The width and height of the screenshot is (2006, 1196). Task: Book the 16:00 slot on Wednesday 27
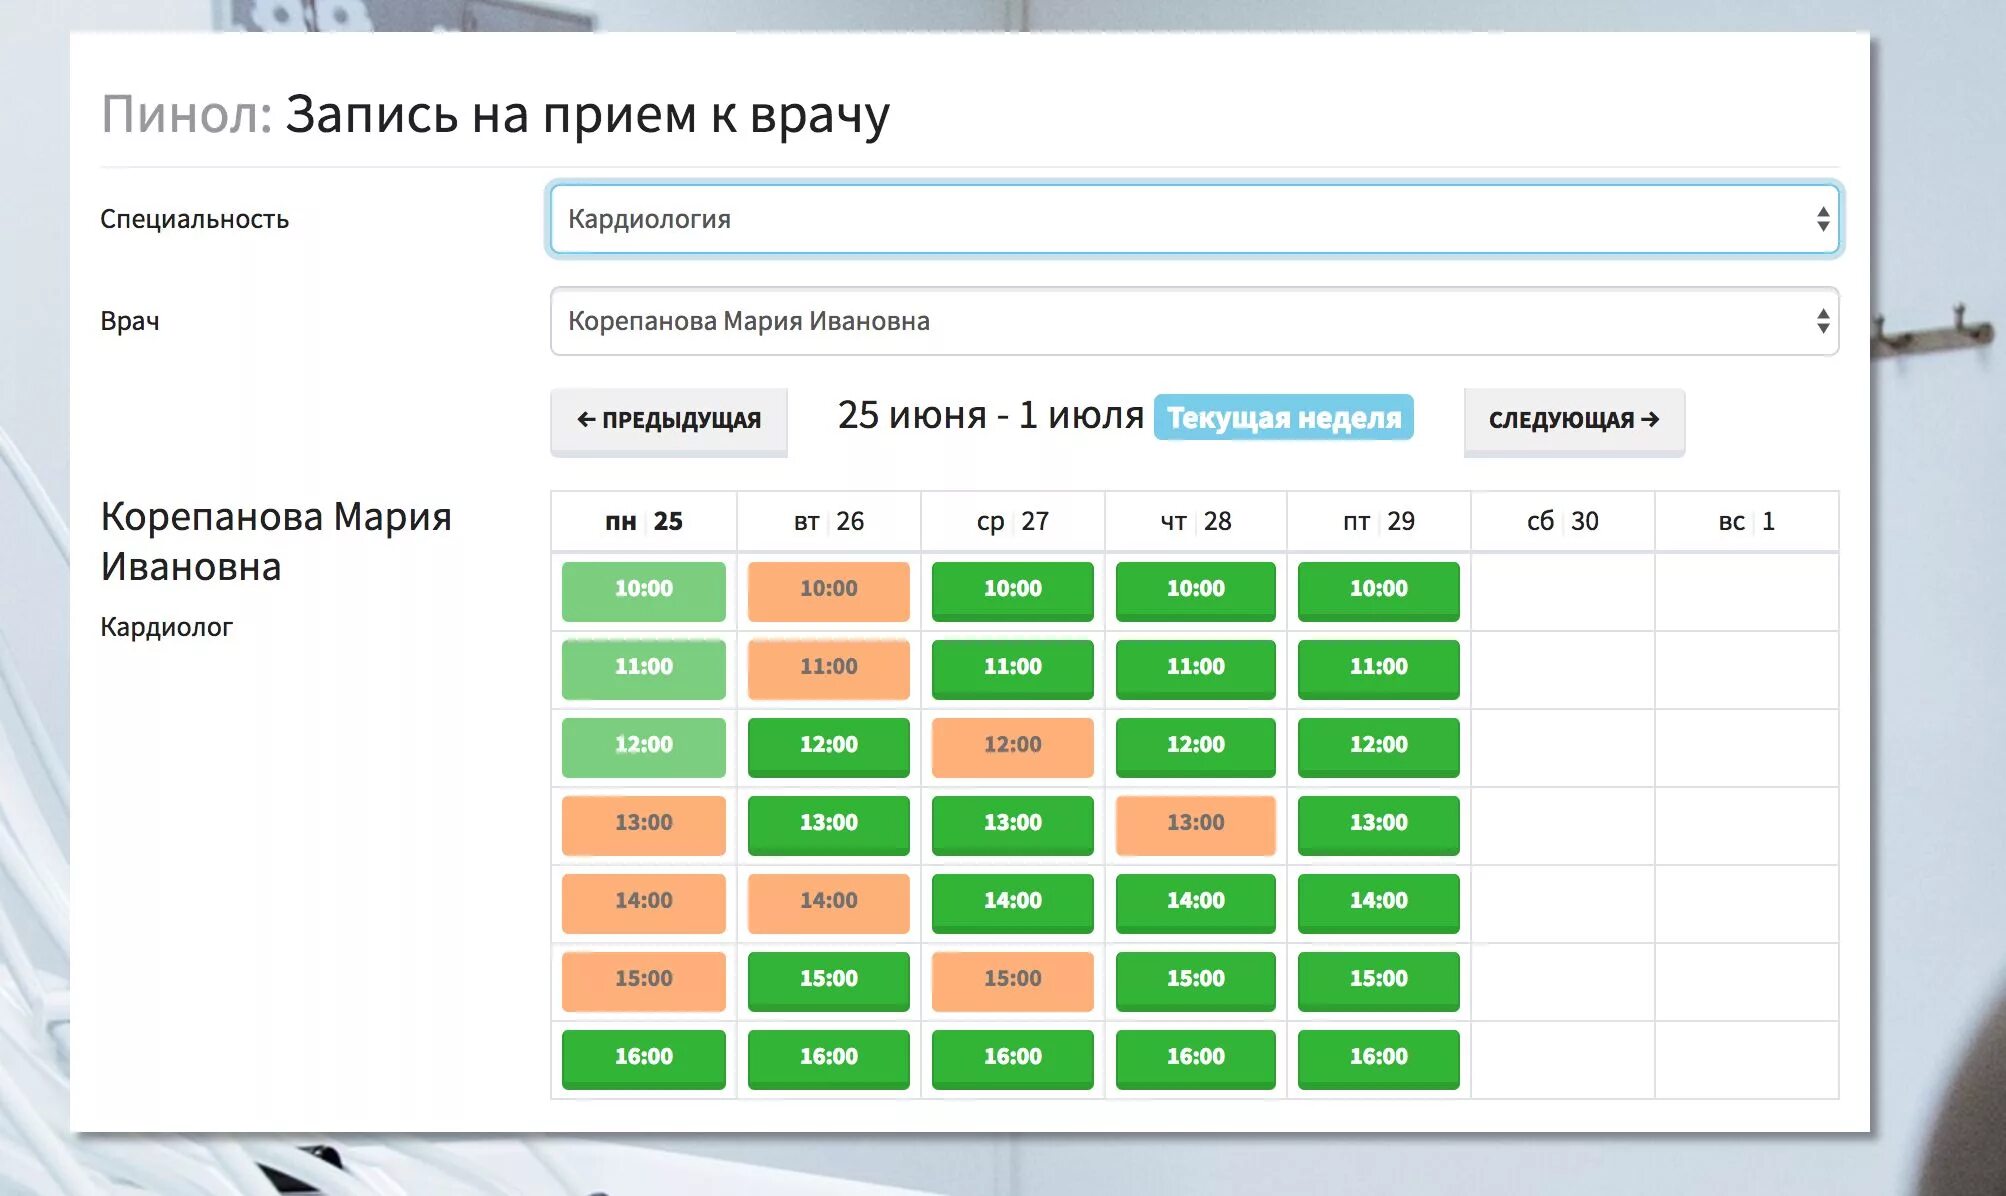coord(1013,1059)
